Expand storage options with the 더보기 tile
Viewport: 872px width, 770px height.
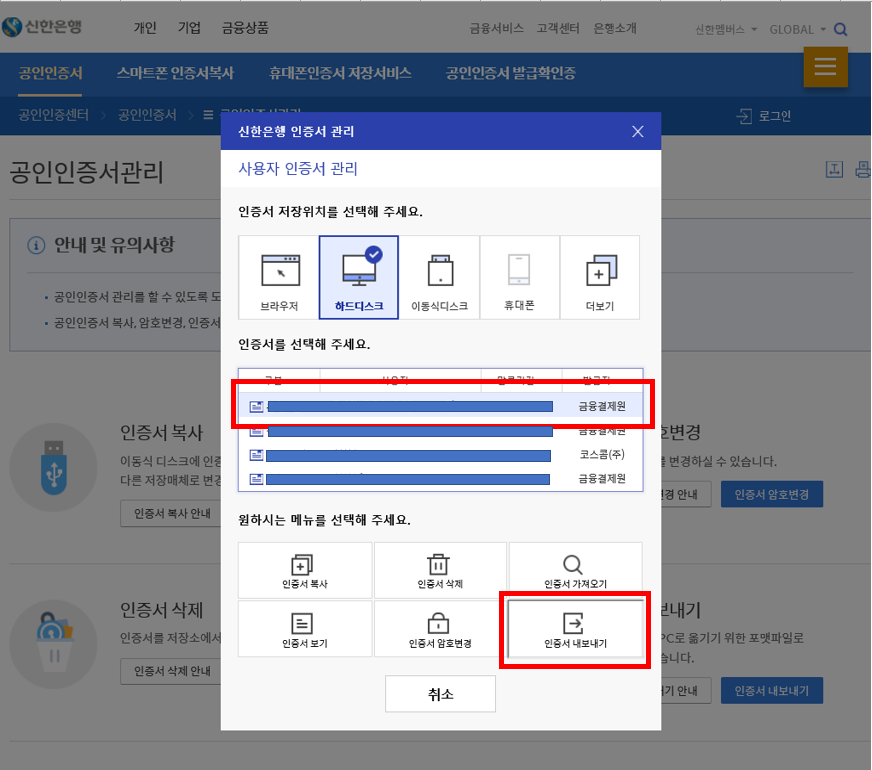point(599,277)
